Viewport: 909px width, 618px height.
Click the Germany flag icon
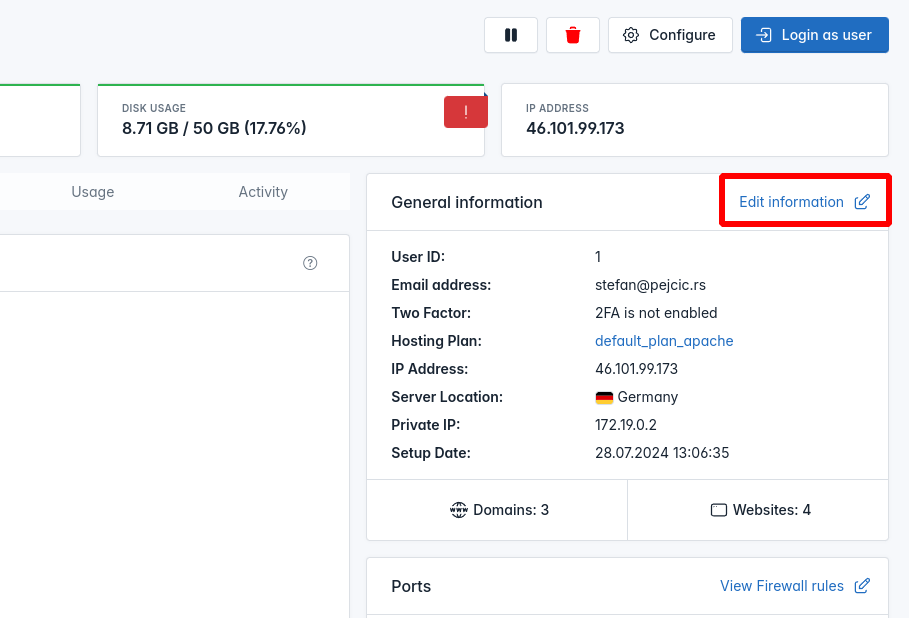point(604,397)
